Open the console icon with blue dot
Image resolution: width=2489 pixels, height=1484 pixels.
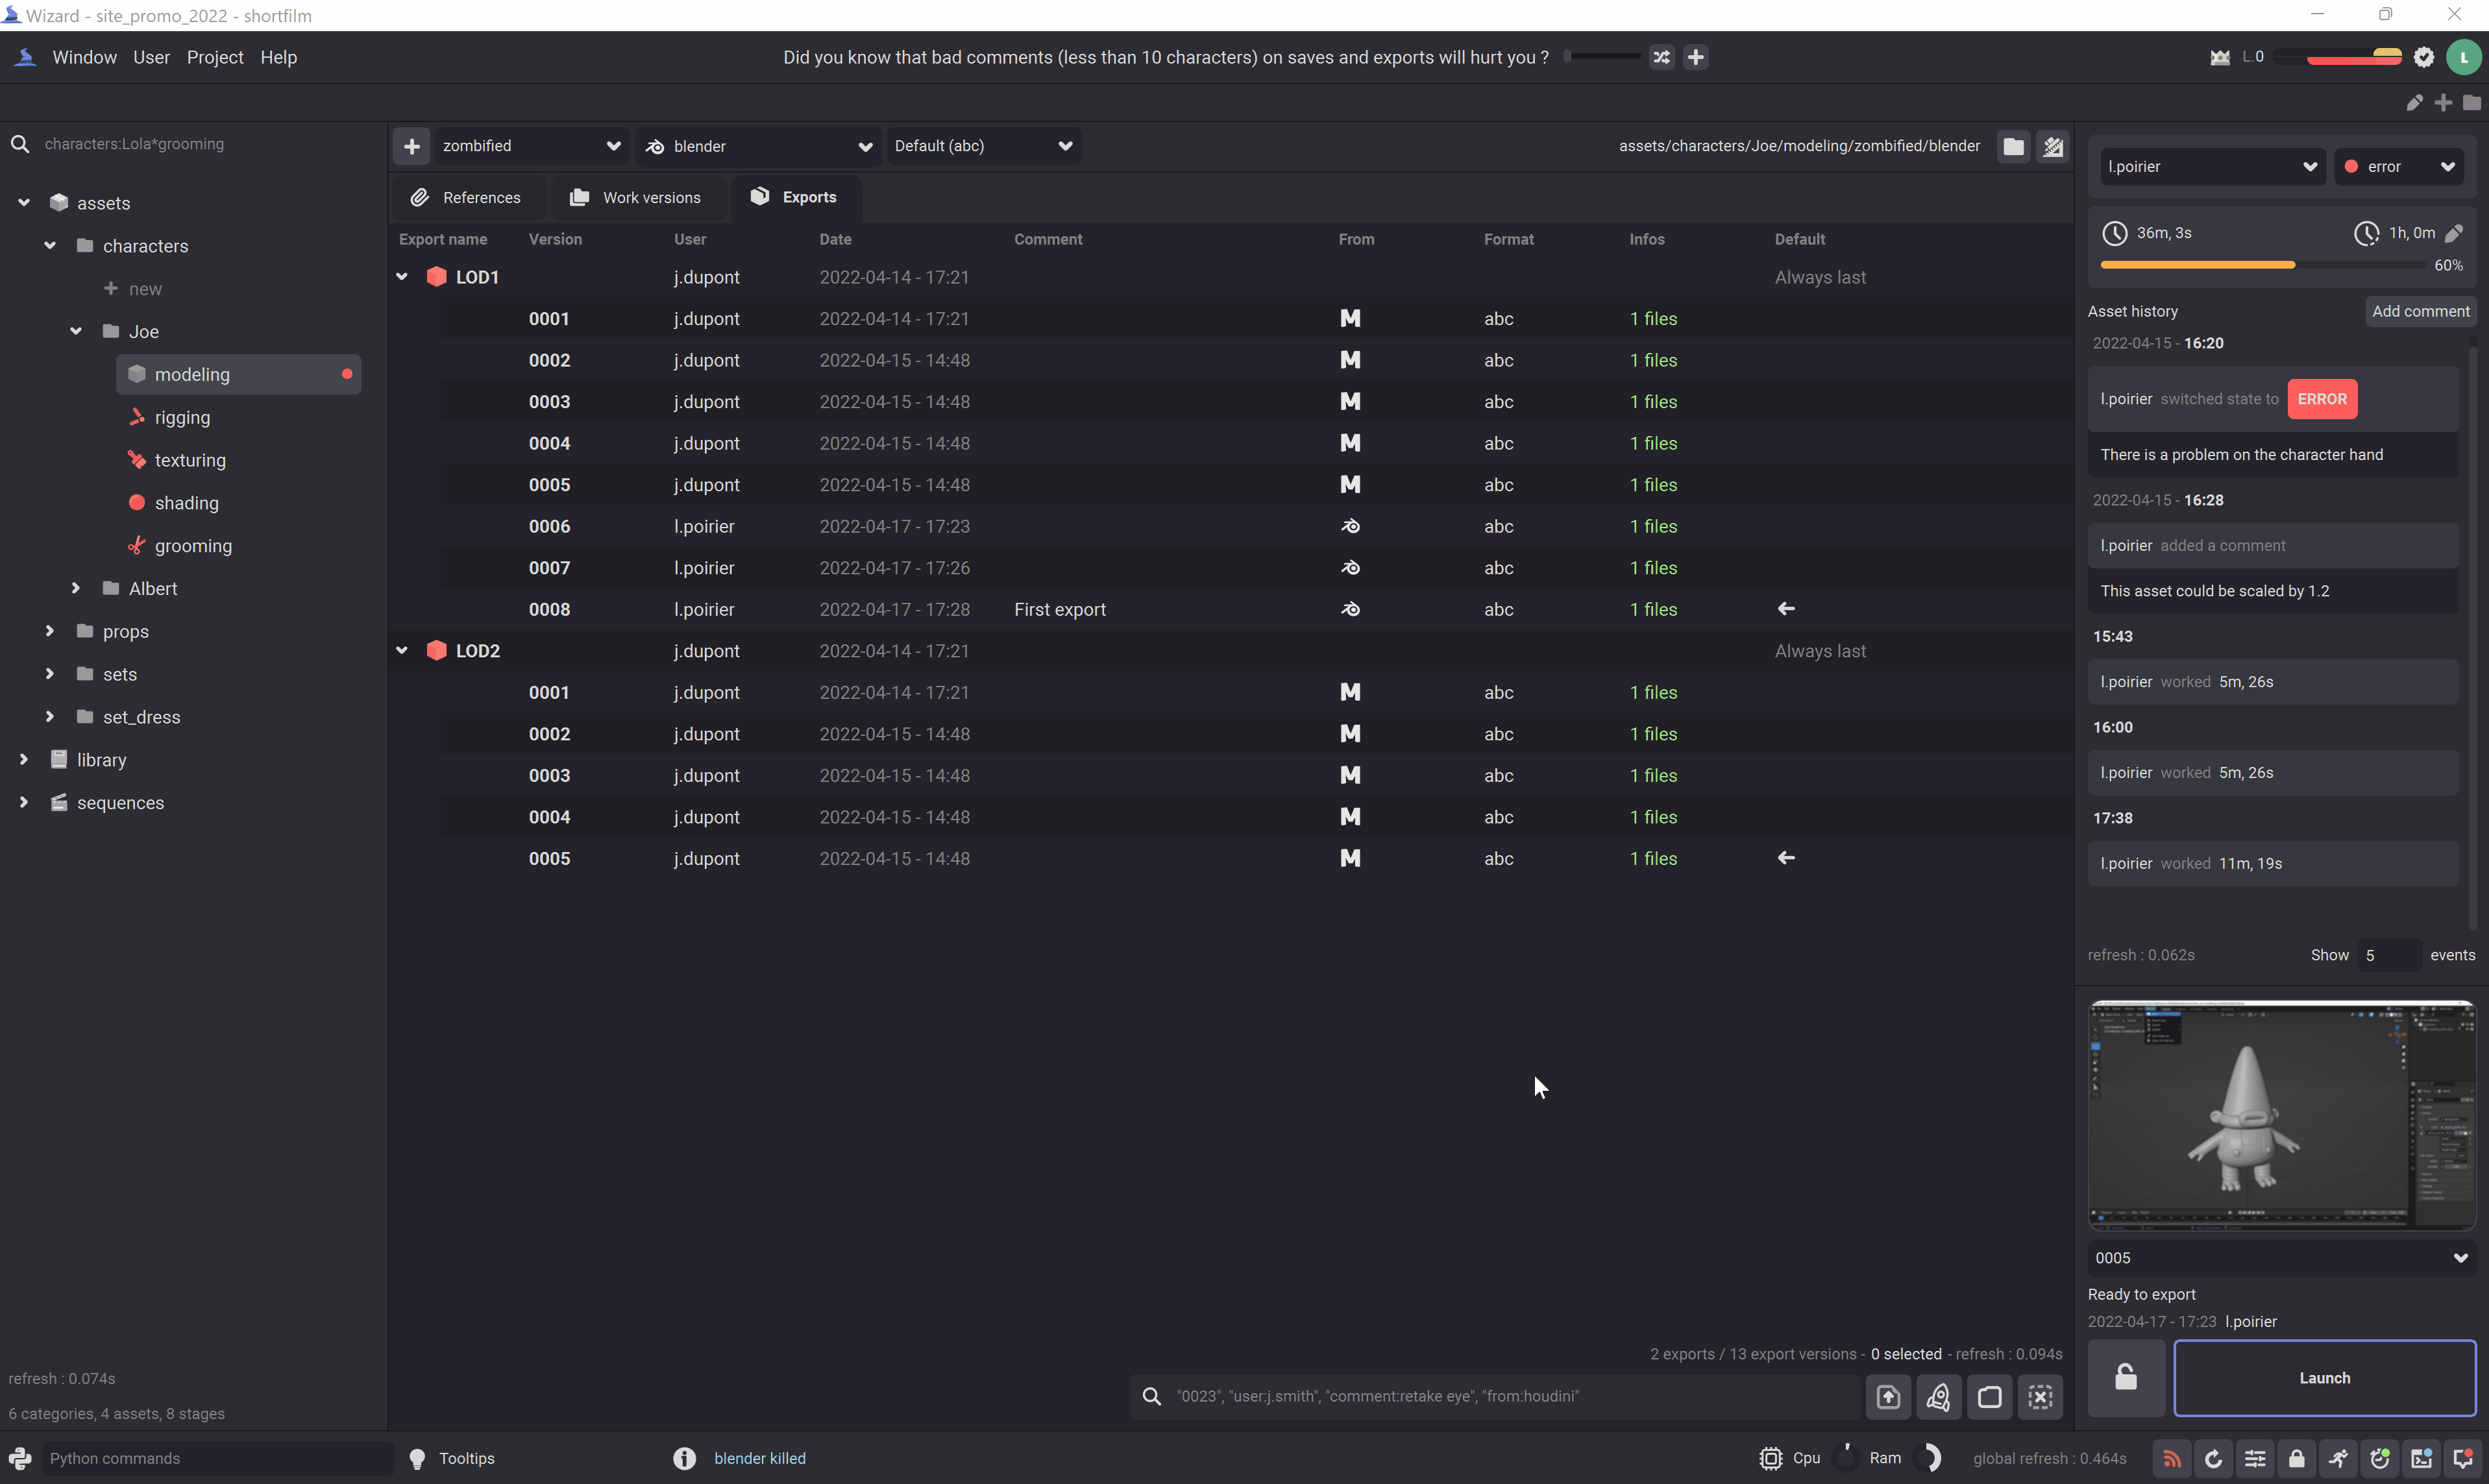pyautogui.click(x=2422, y=1459)
